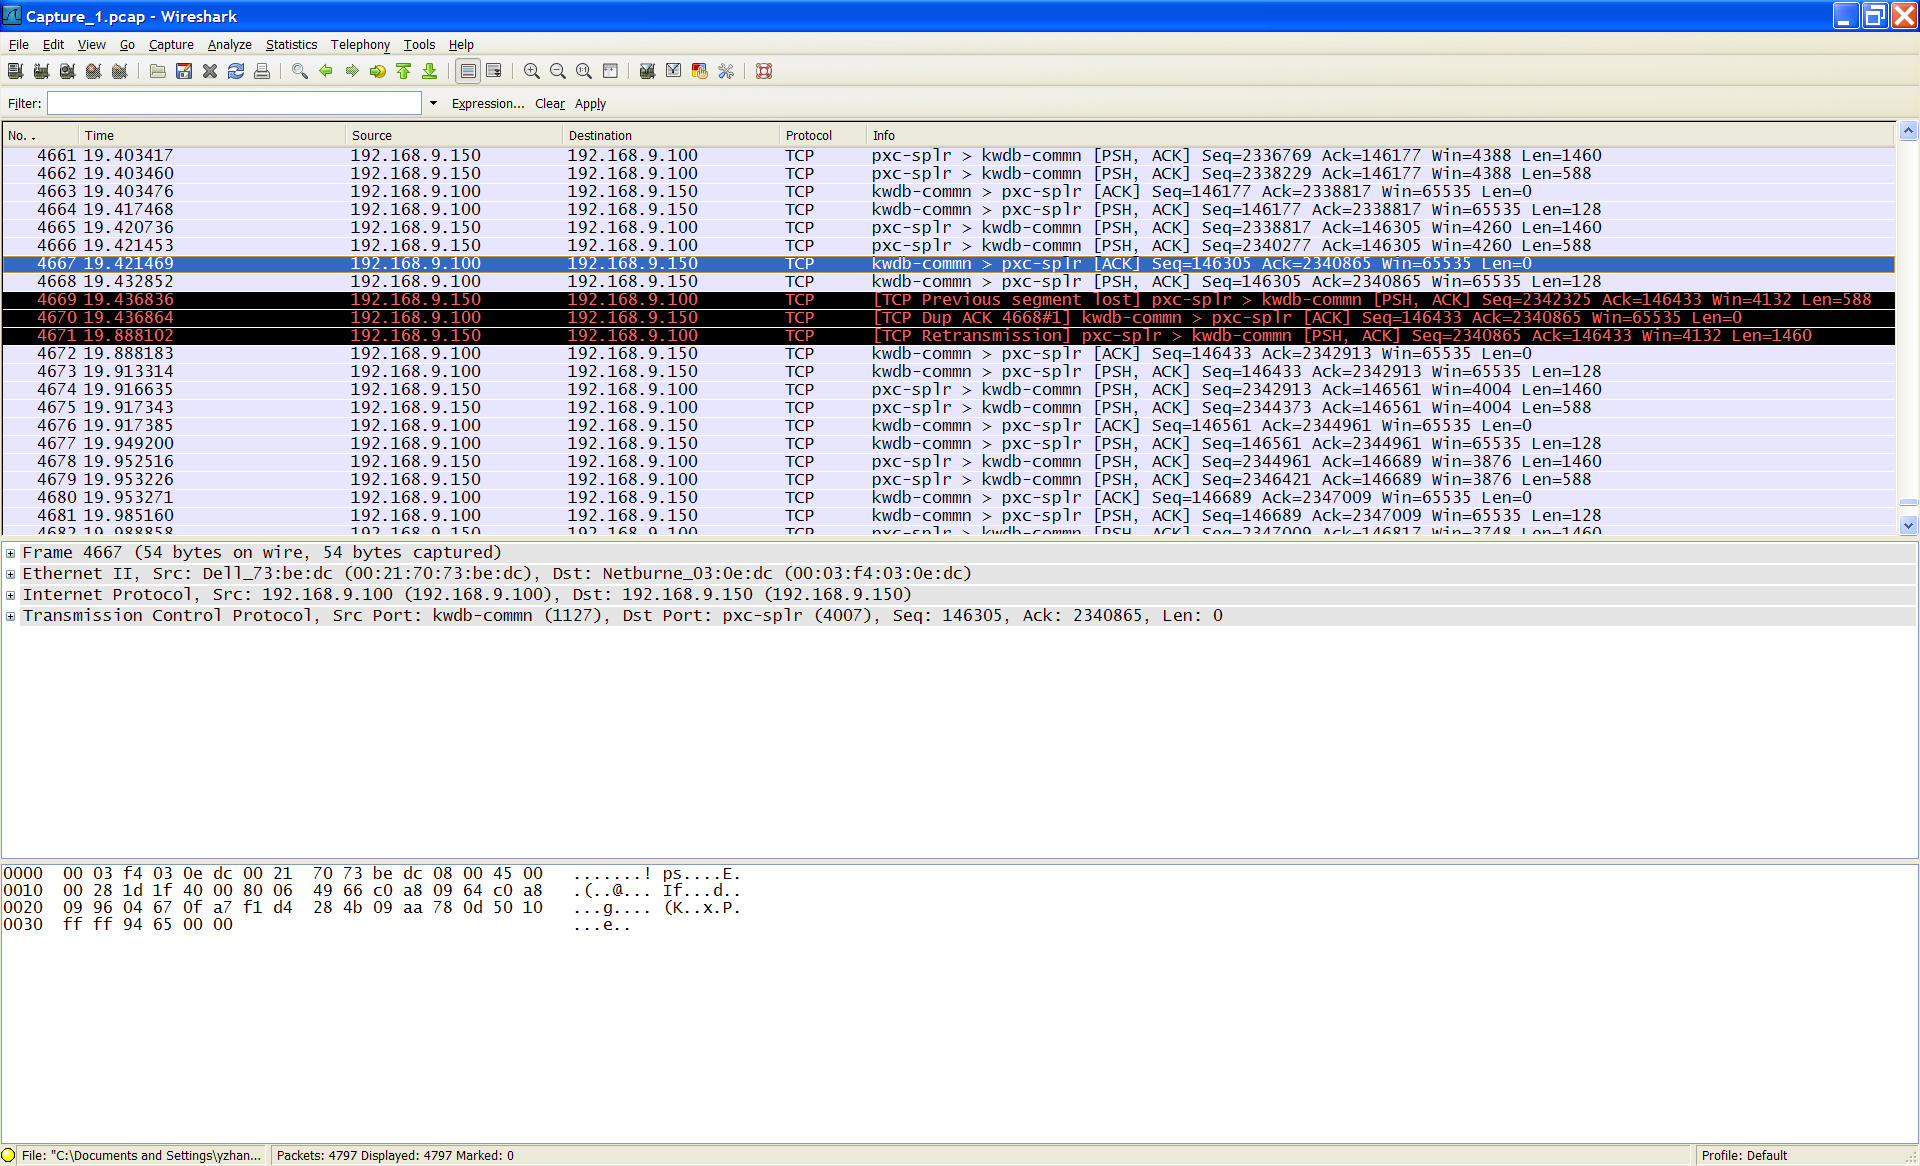The width and height of the screenshot is (1920, 1166).
Task: Zoom out toolbar icon
Action: (558, 71)
